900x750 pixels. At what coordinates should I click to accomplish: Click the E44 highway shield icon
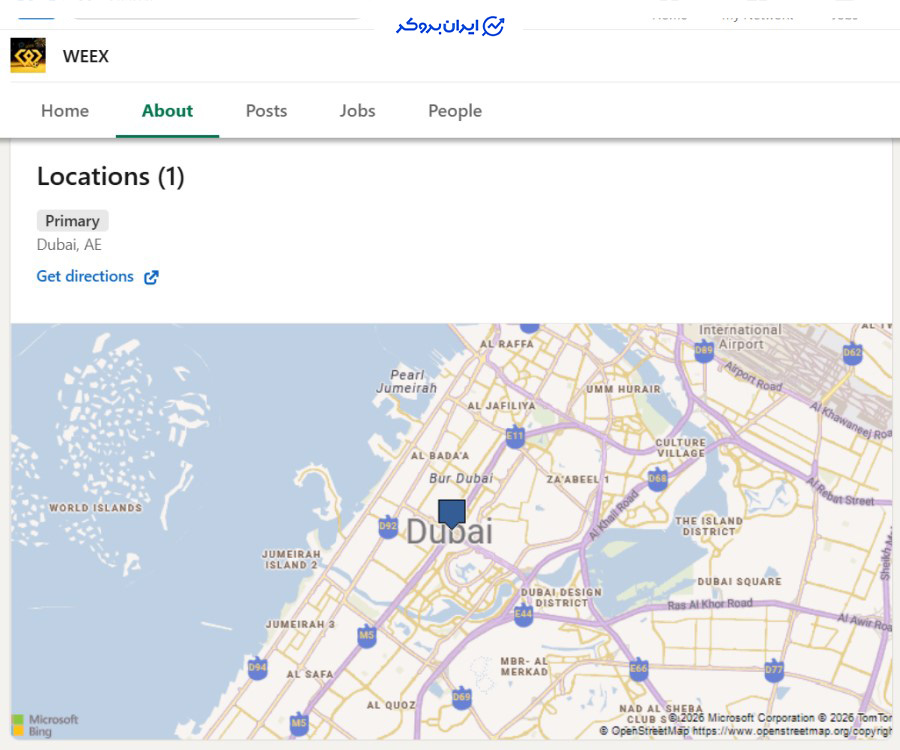click(x=523, y=616)
